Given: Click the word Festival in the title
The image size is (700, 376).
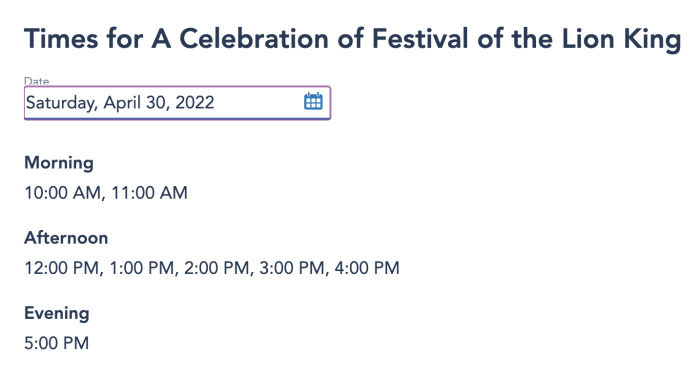Looking at the screenshot, I should (x=420, y=38).
